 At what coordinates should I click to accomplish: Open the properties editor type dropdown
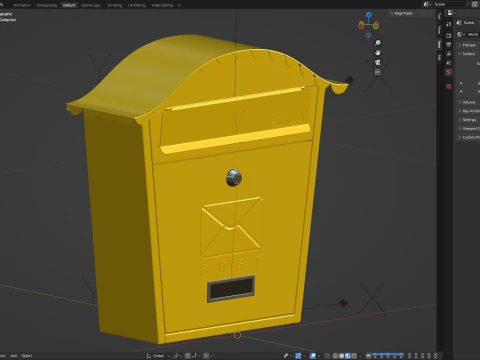point(451,13)
